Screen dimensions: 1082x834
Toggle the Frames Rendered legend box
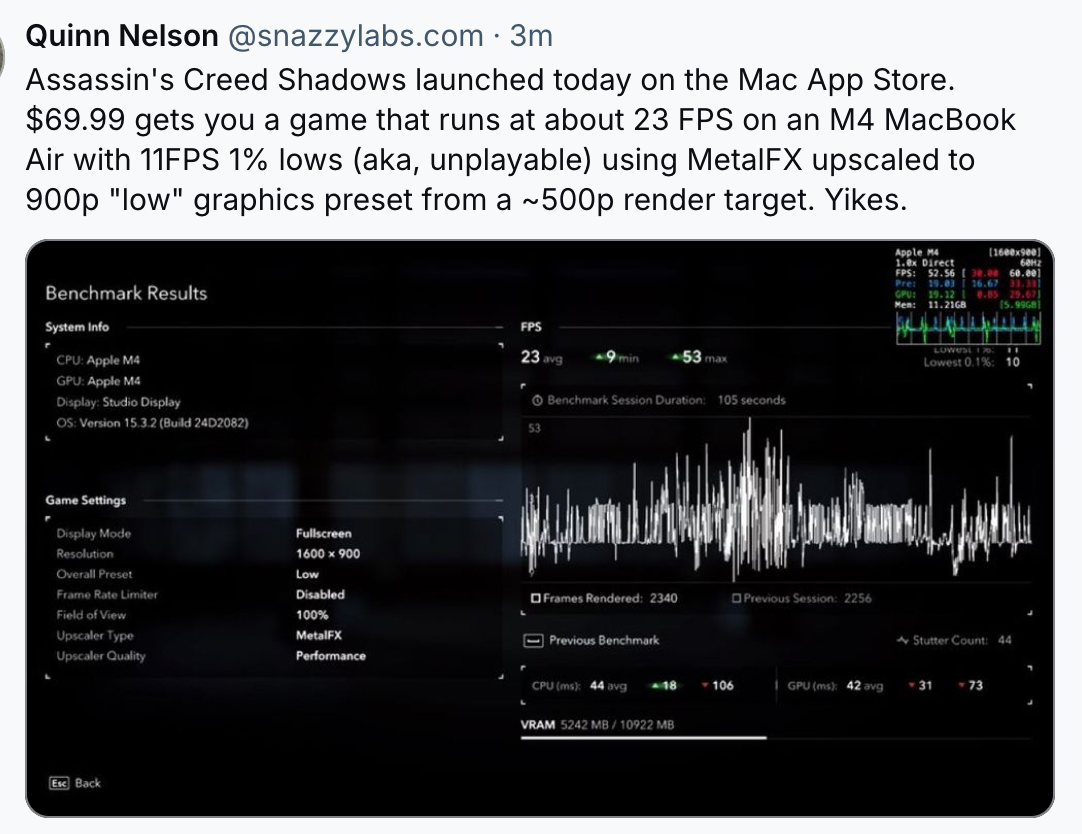pyautogui.click(x=535, y=598)
